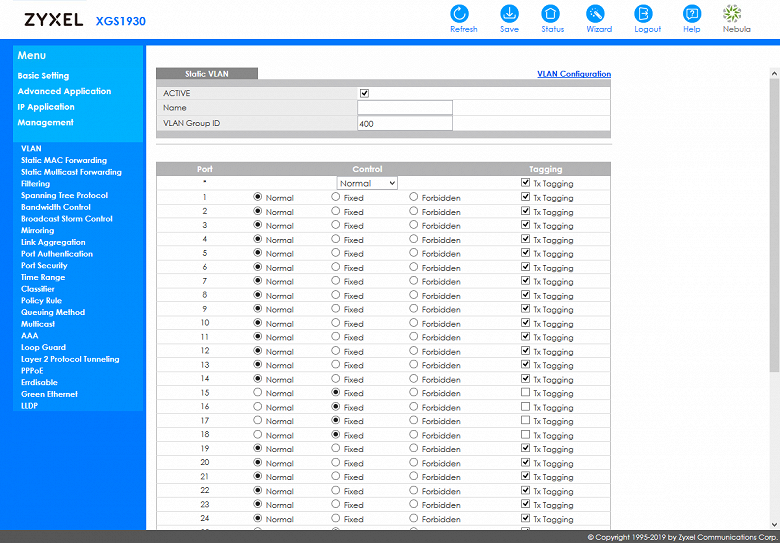The image size is (780, 543).
Task: Open the Status page icon
Action: pos(550,13)
